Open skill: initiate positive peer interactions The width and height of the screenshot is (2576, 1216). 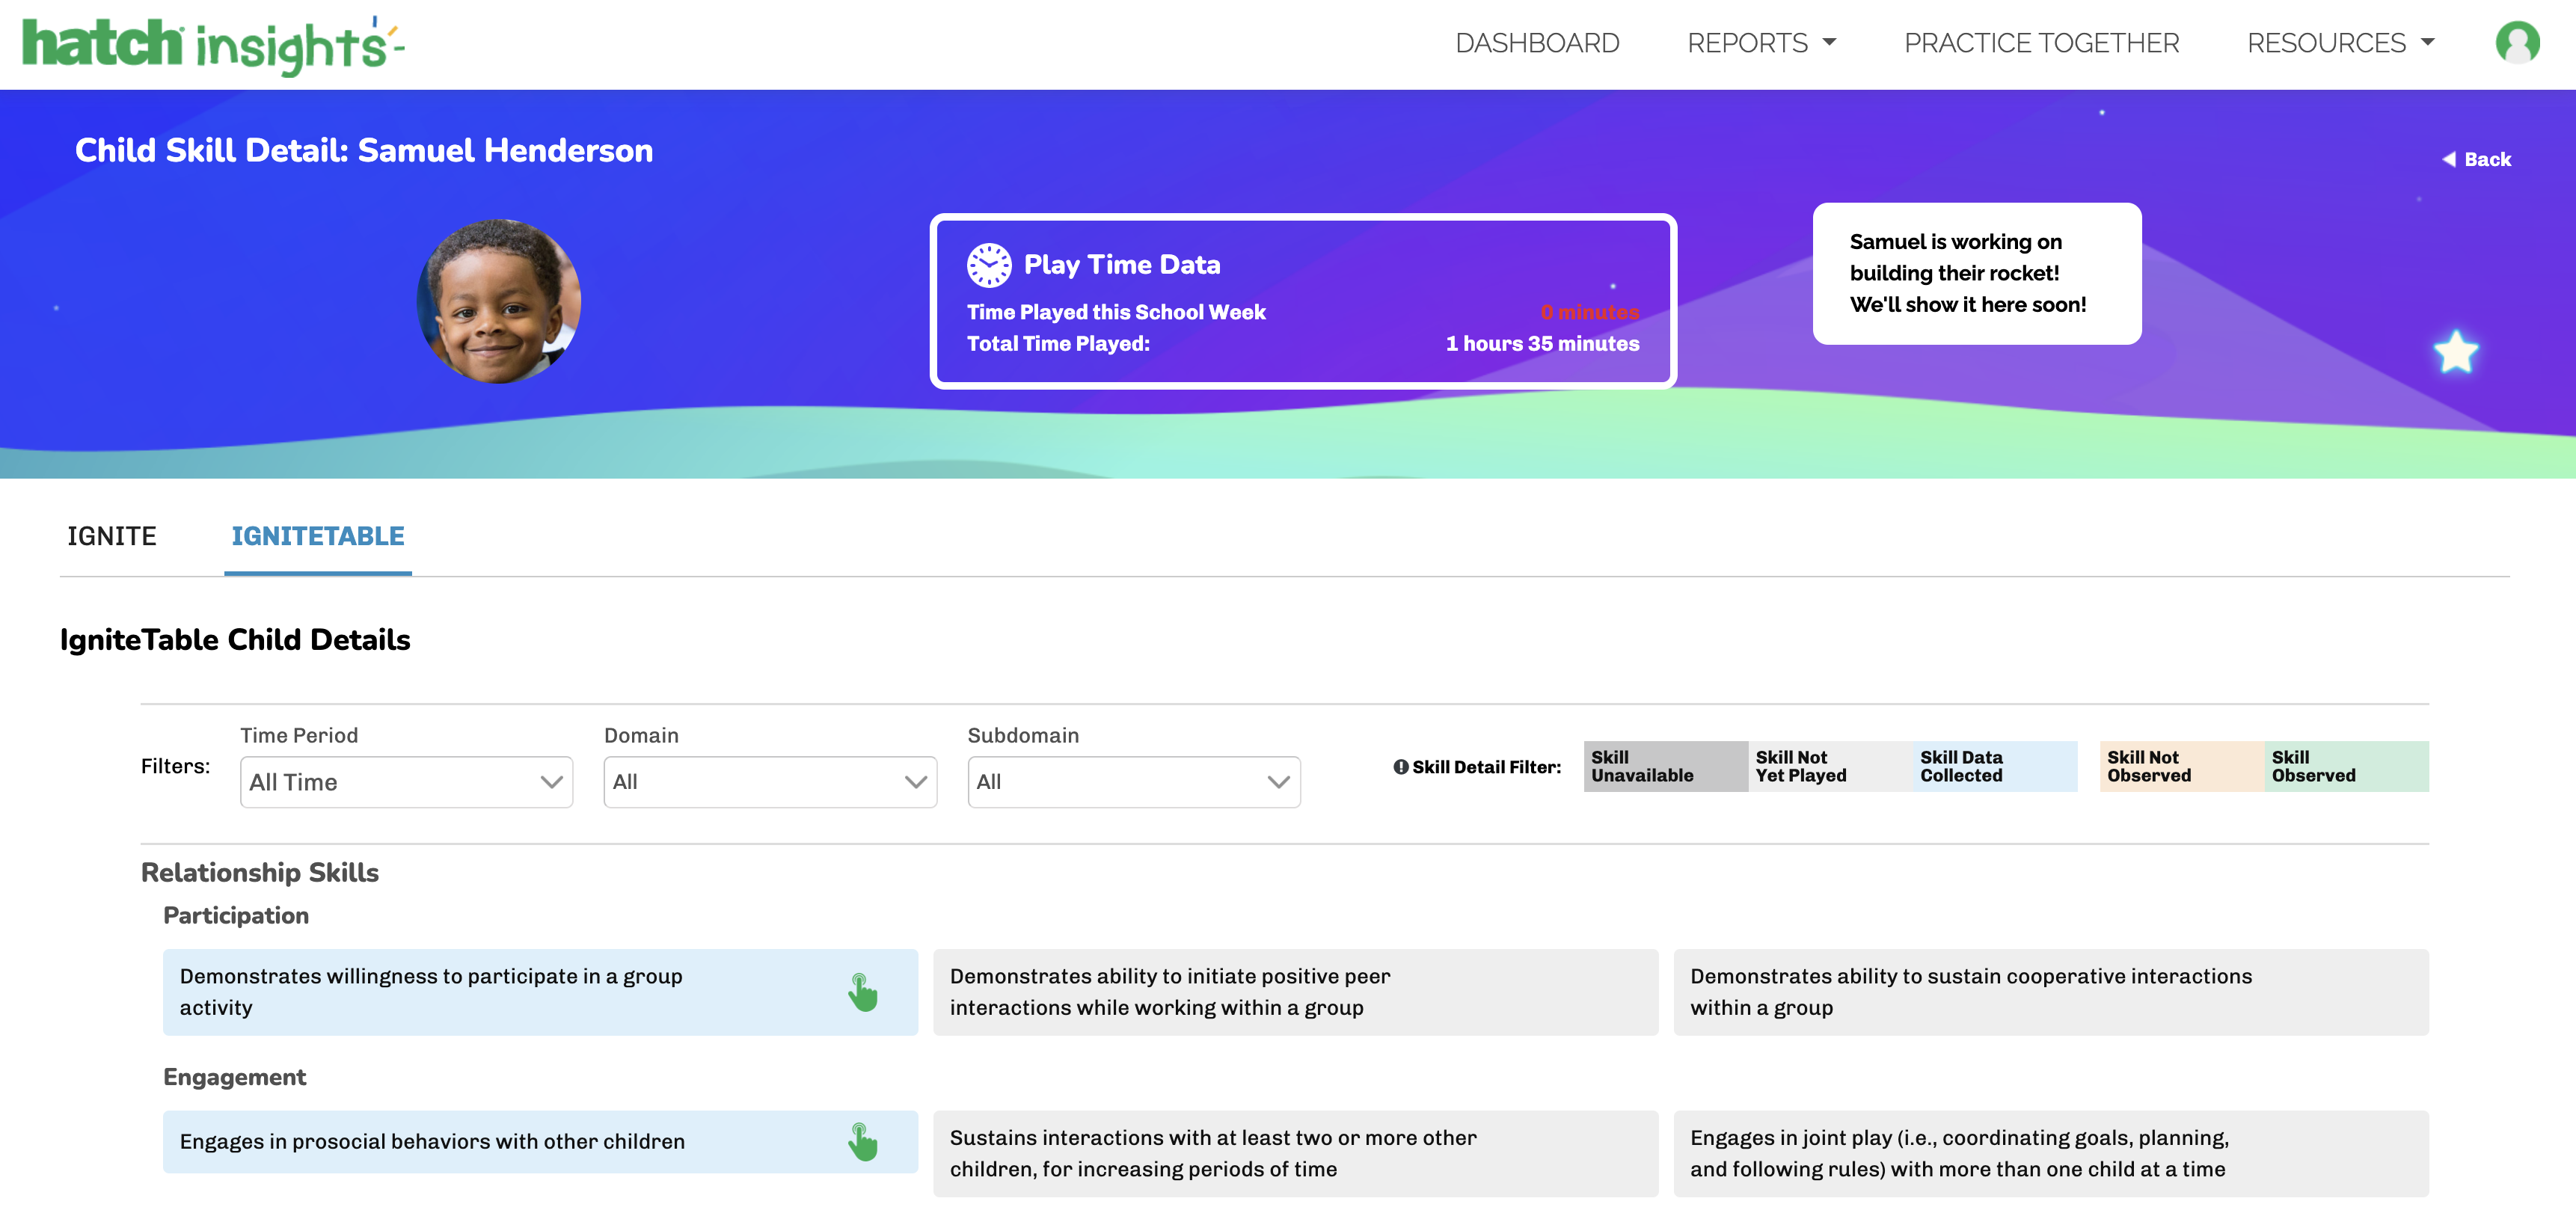pyautogui.click(x=1295, y=992)
